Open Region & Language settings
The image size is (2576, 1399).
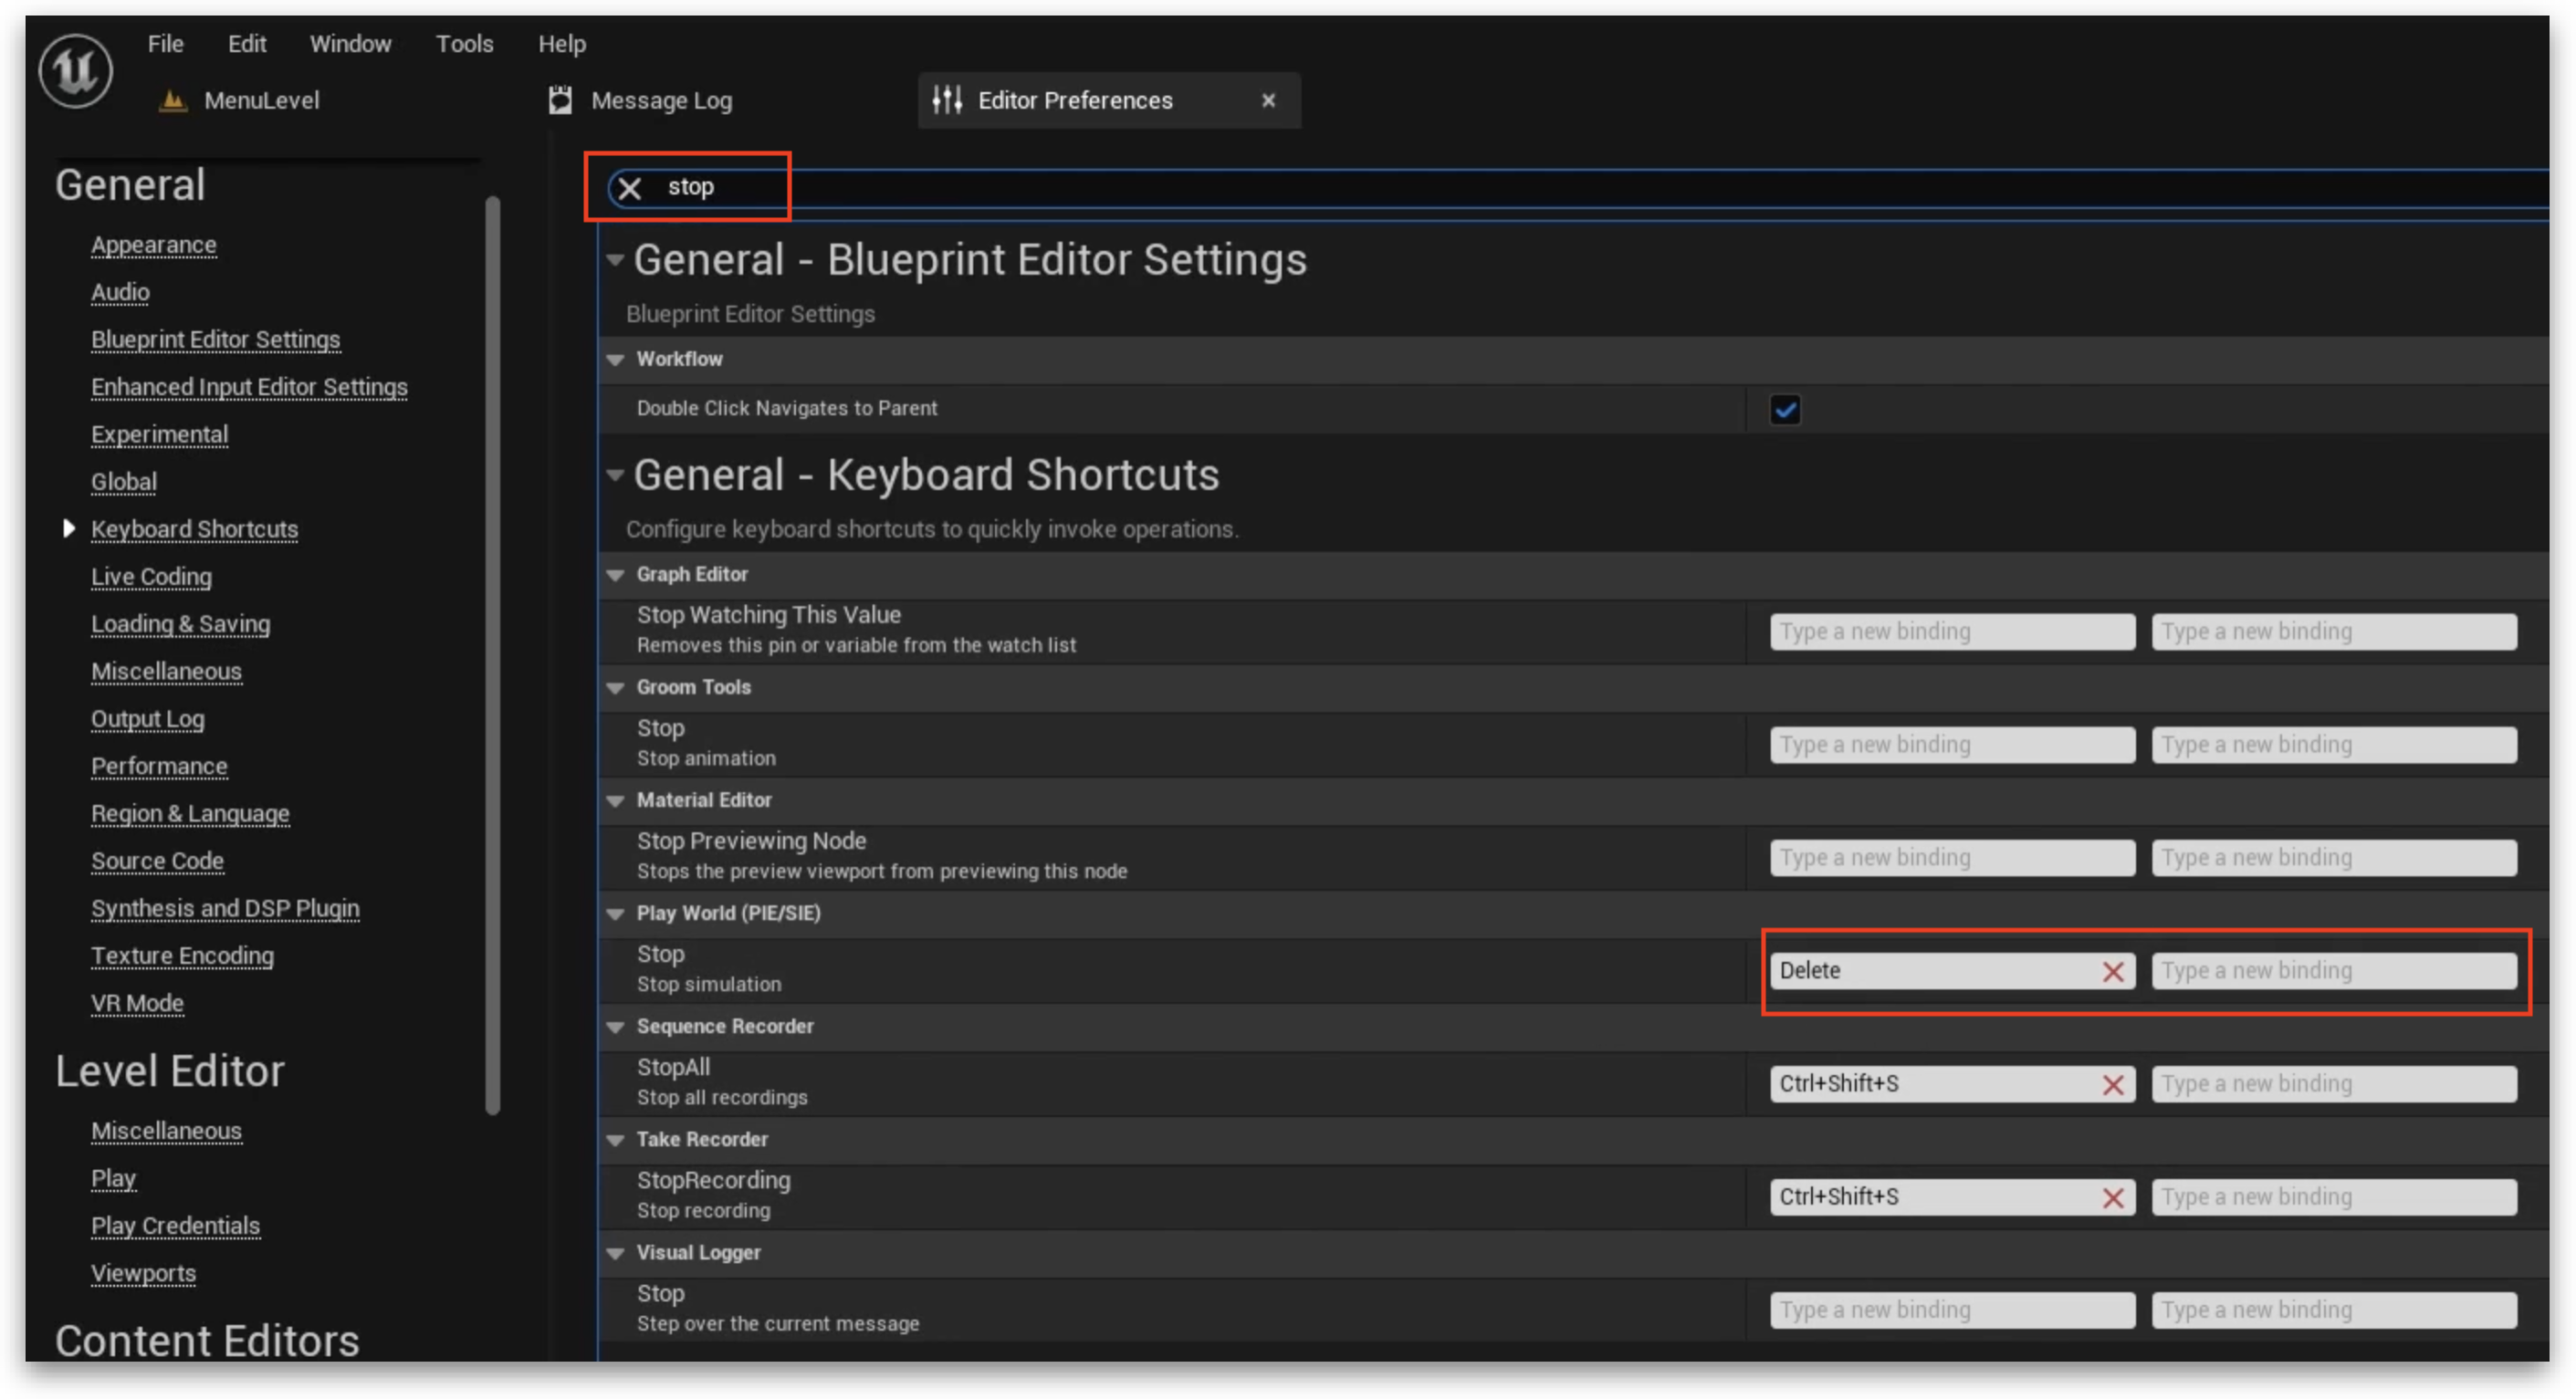click(x=190, y=814)
